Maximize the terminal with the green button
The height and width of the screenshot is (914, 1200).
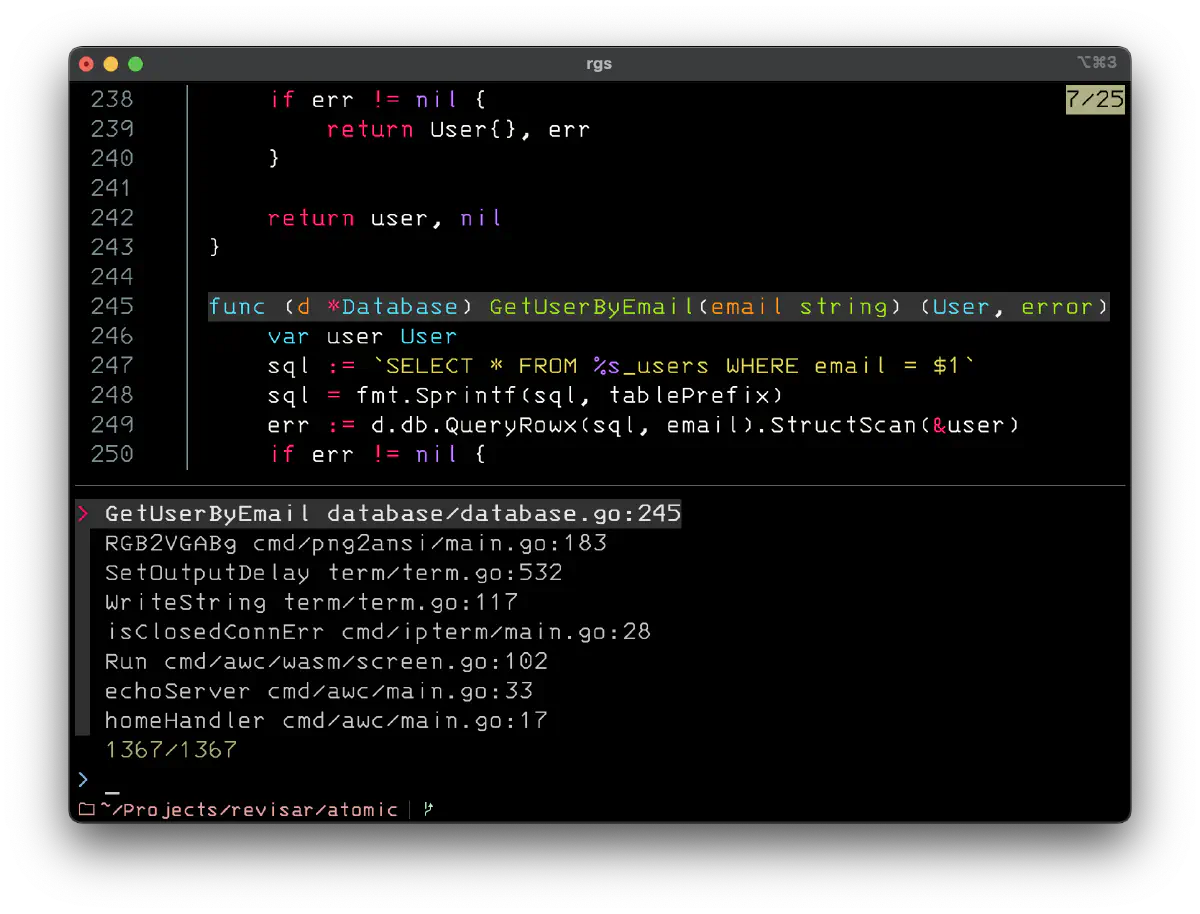coord(136,64)
